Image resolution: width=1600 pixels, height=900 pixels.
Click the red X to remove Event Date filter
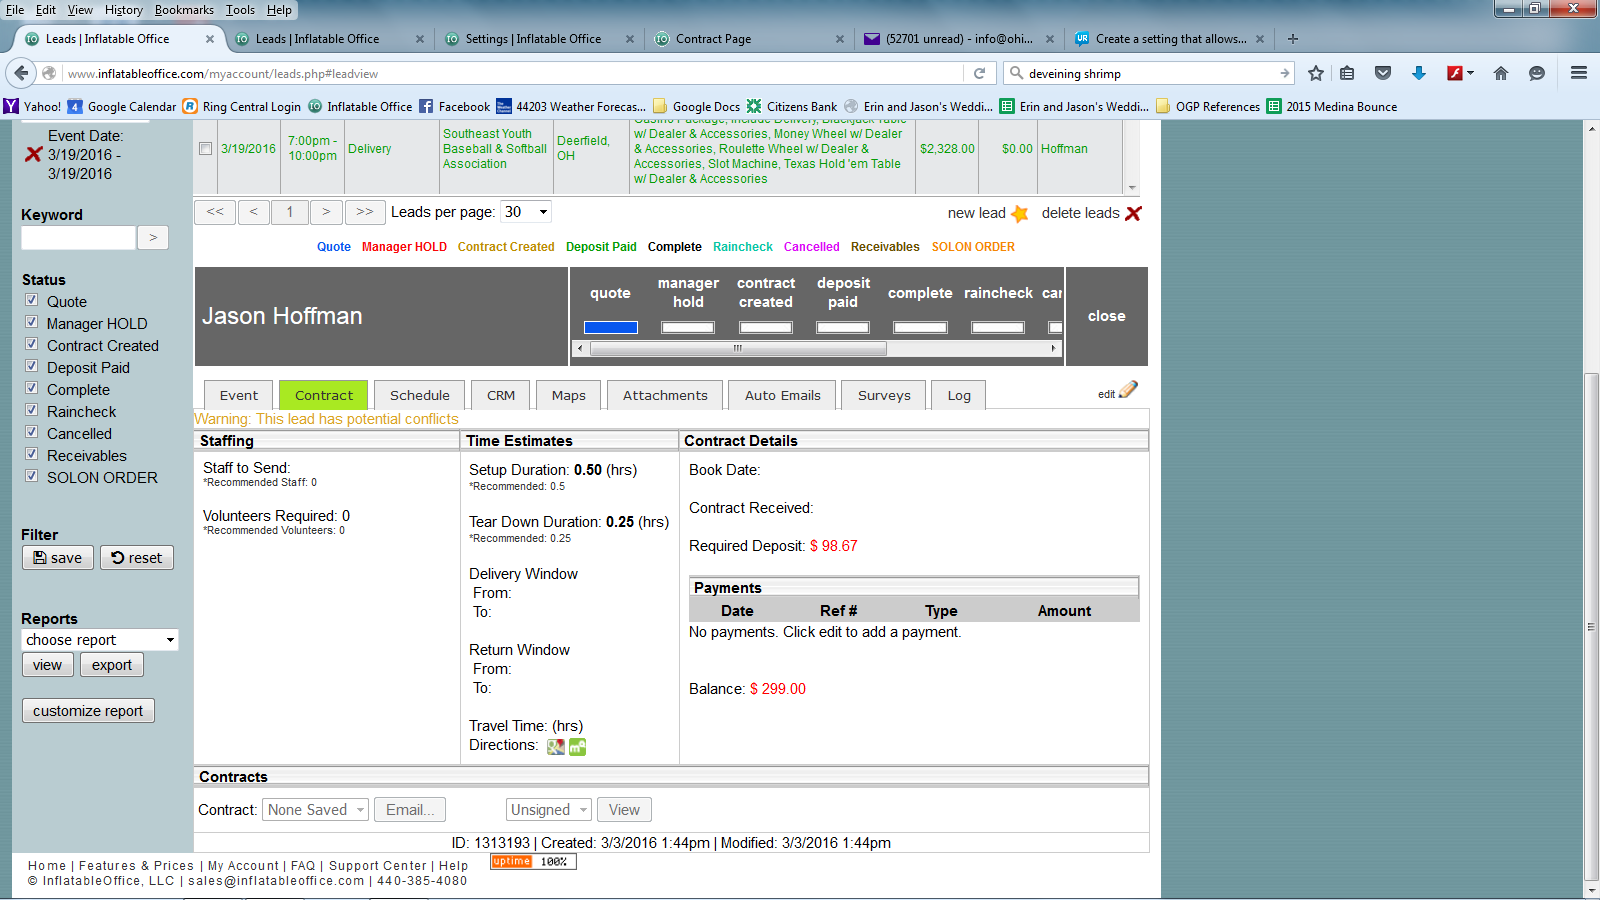pos(33,154)
